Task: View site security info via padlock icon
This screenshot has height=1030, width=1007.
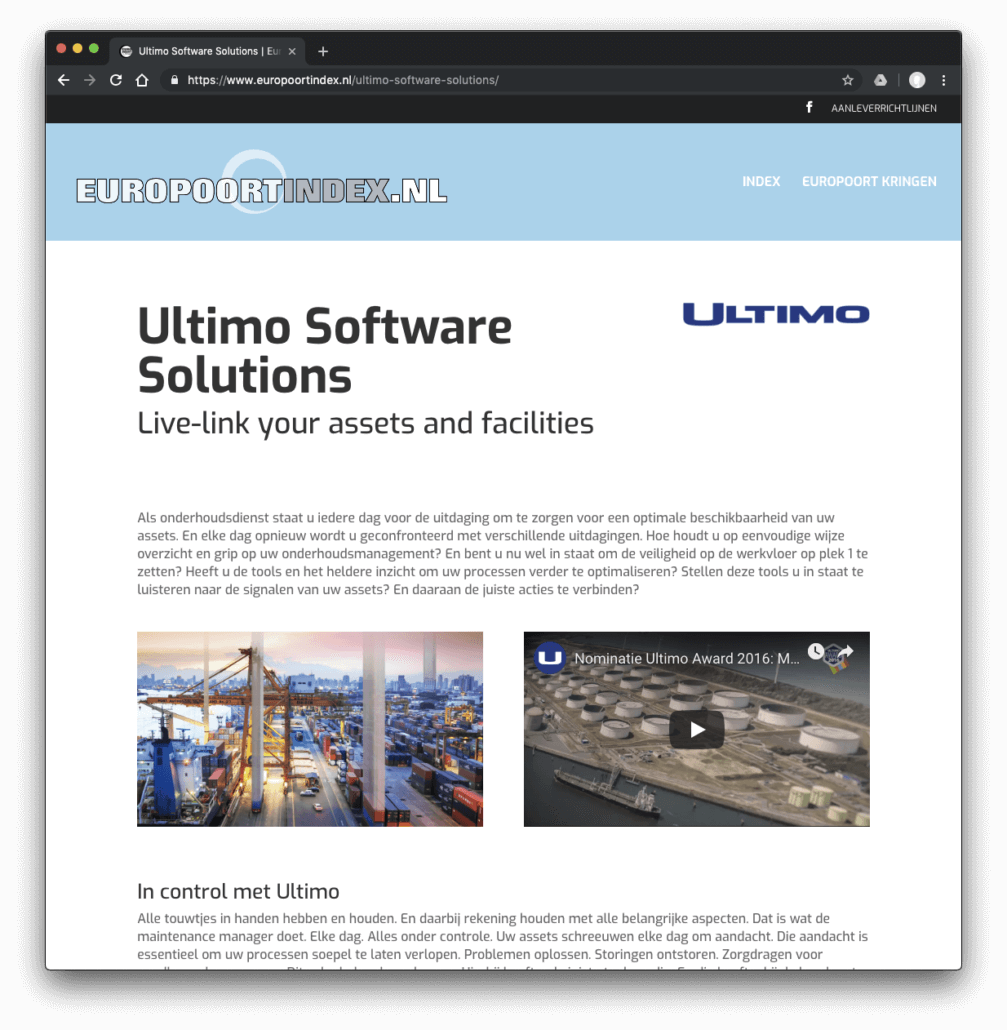Action: (x=174, y=80)
